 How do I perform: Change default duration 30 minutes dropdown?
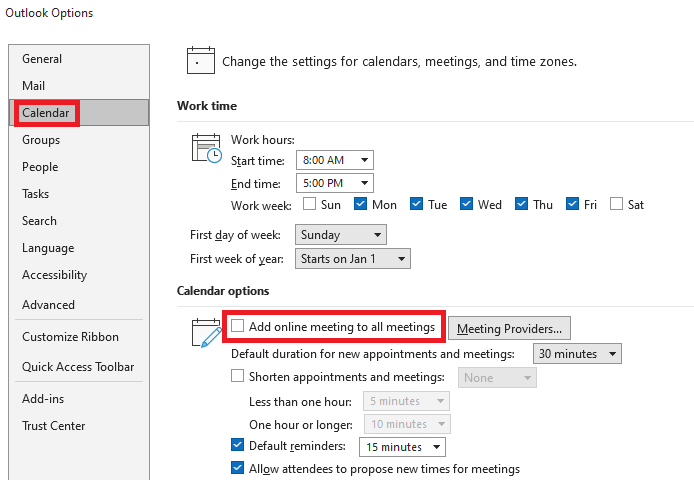577,354
